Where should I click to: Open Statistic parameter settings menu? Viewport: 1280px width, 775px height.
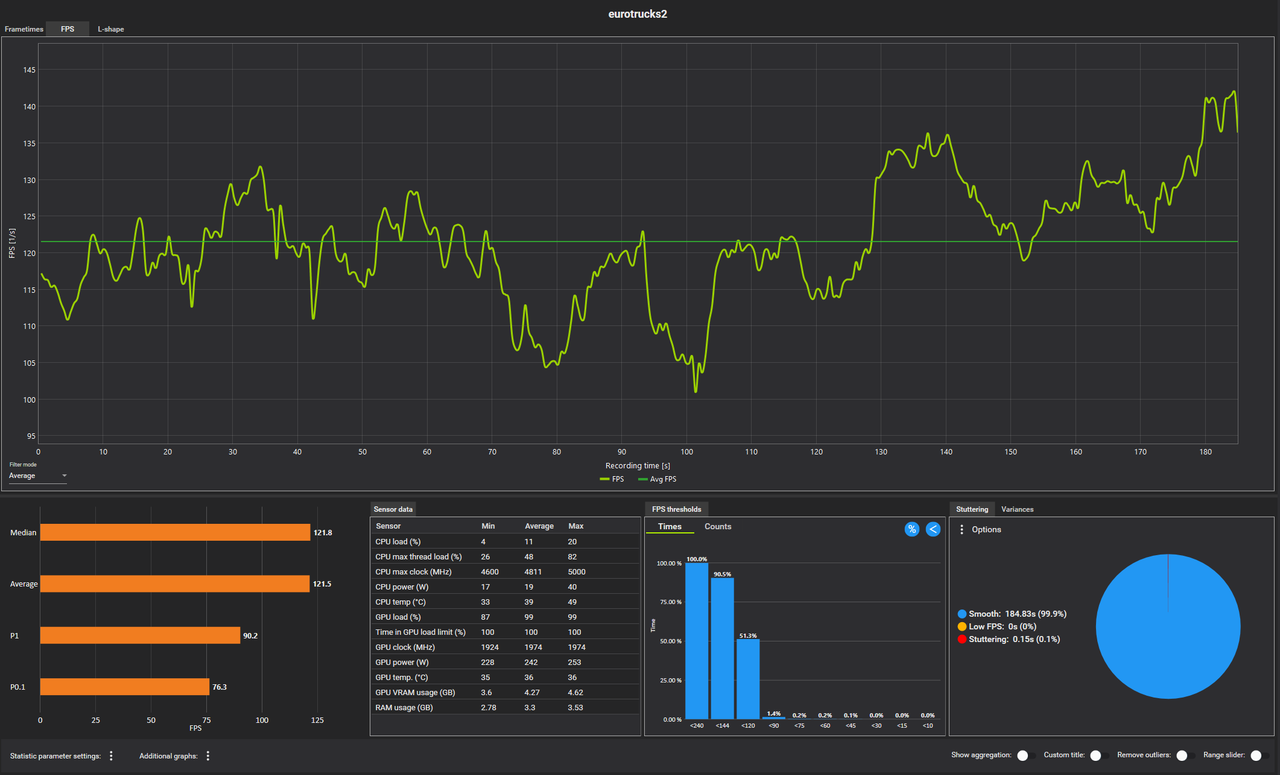(x=111, y=756)
